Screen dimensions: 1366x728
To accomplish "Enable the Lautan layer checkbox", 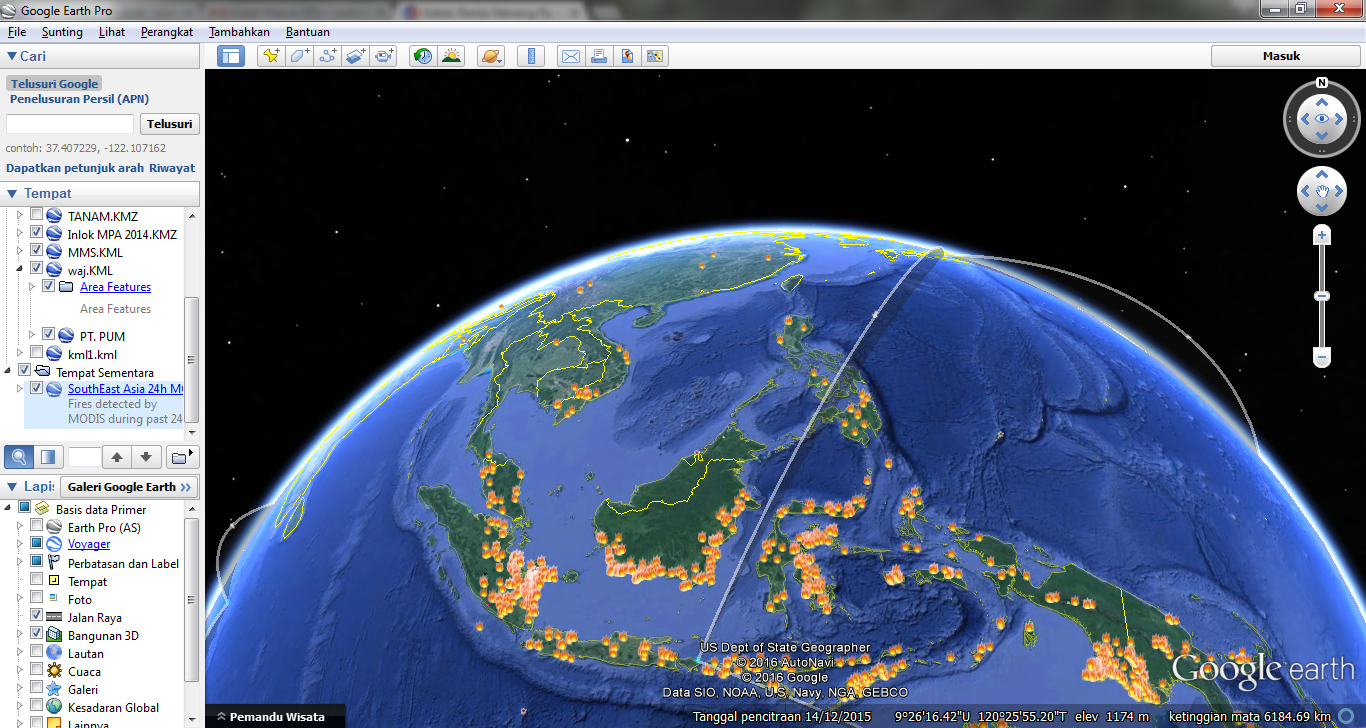I will (36, 652).
